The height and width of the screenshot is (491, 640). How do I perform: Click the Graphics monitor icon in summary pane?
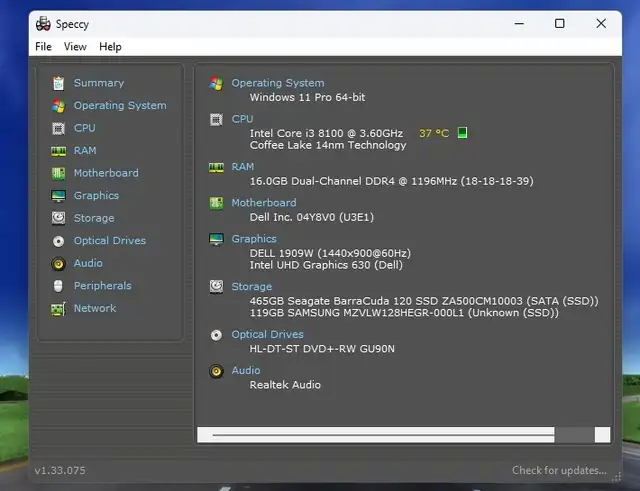pyautogui.click(x=216, y=239)
